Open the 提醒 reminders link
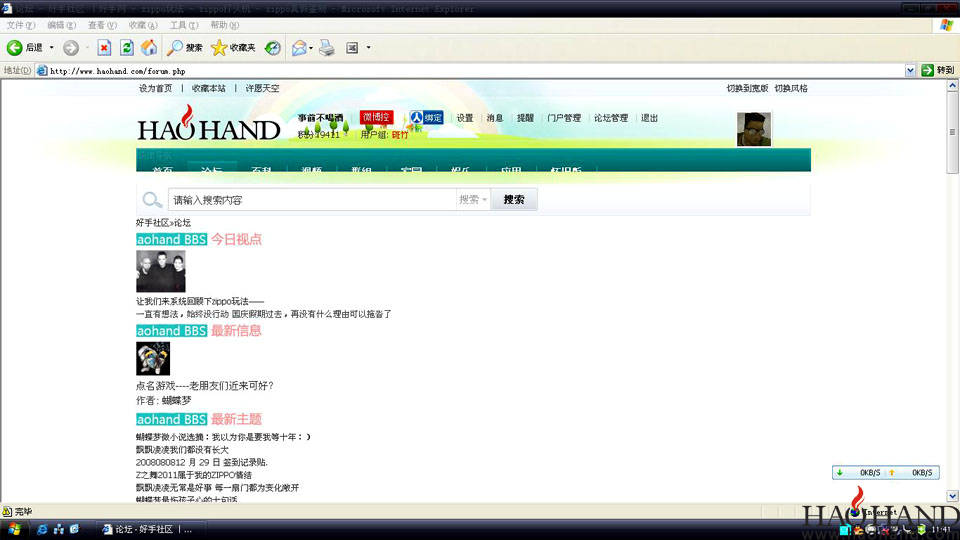This screenshot has height=540, width=960. tap(525, 118)
